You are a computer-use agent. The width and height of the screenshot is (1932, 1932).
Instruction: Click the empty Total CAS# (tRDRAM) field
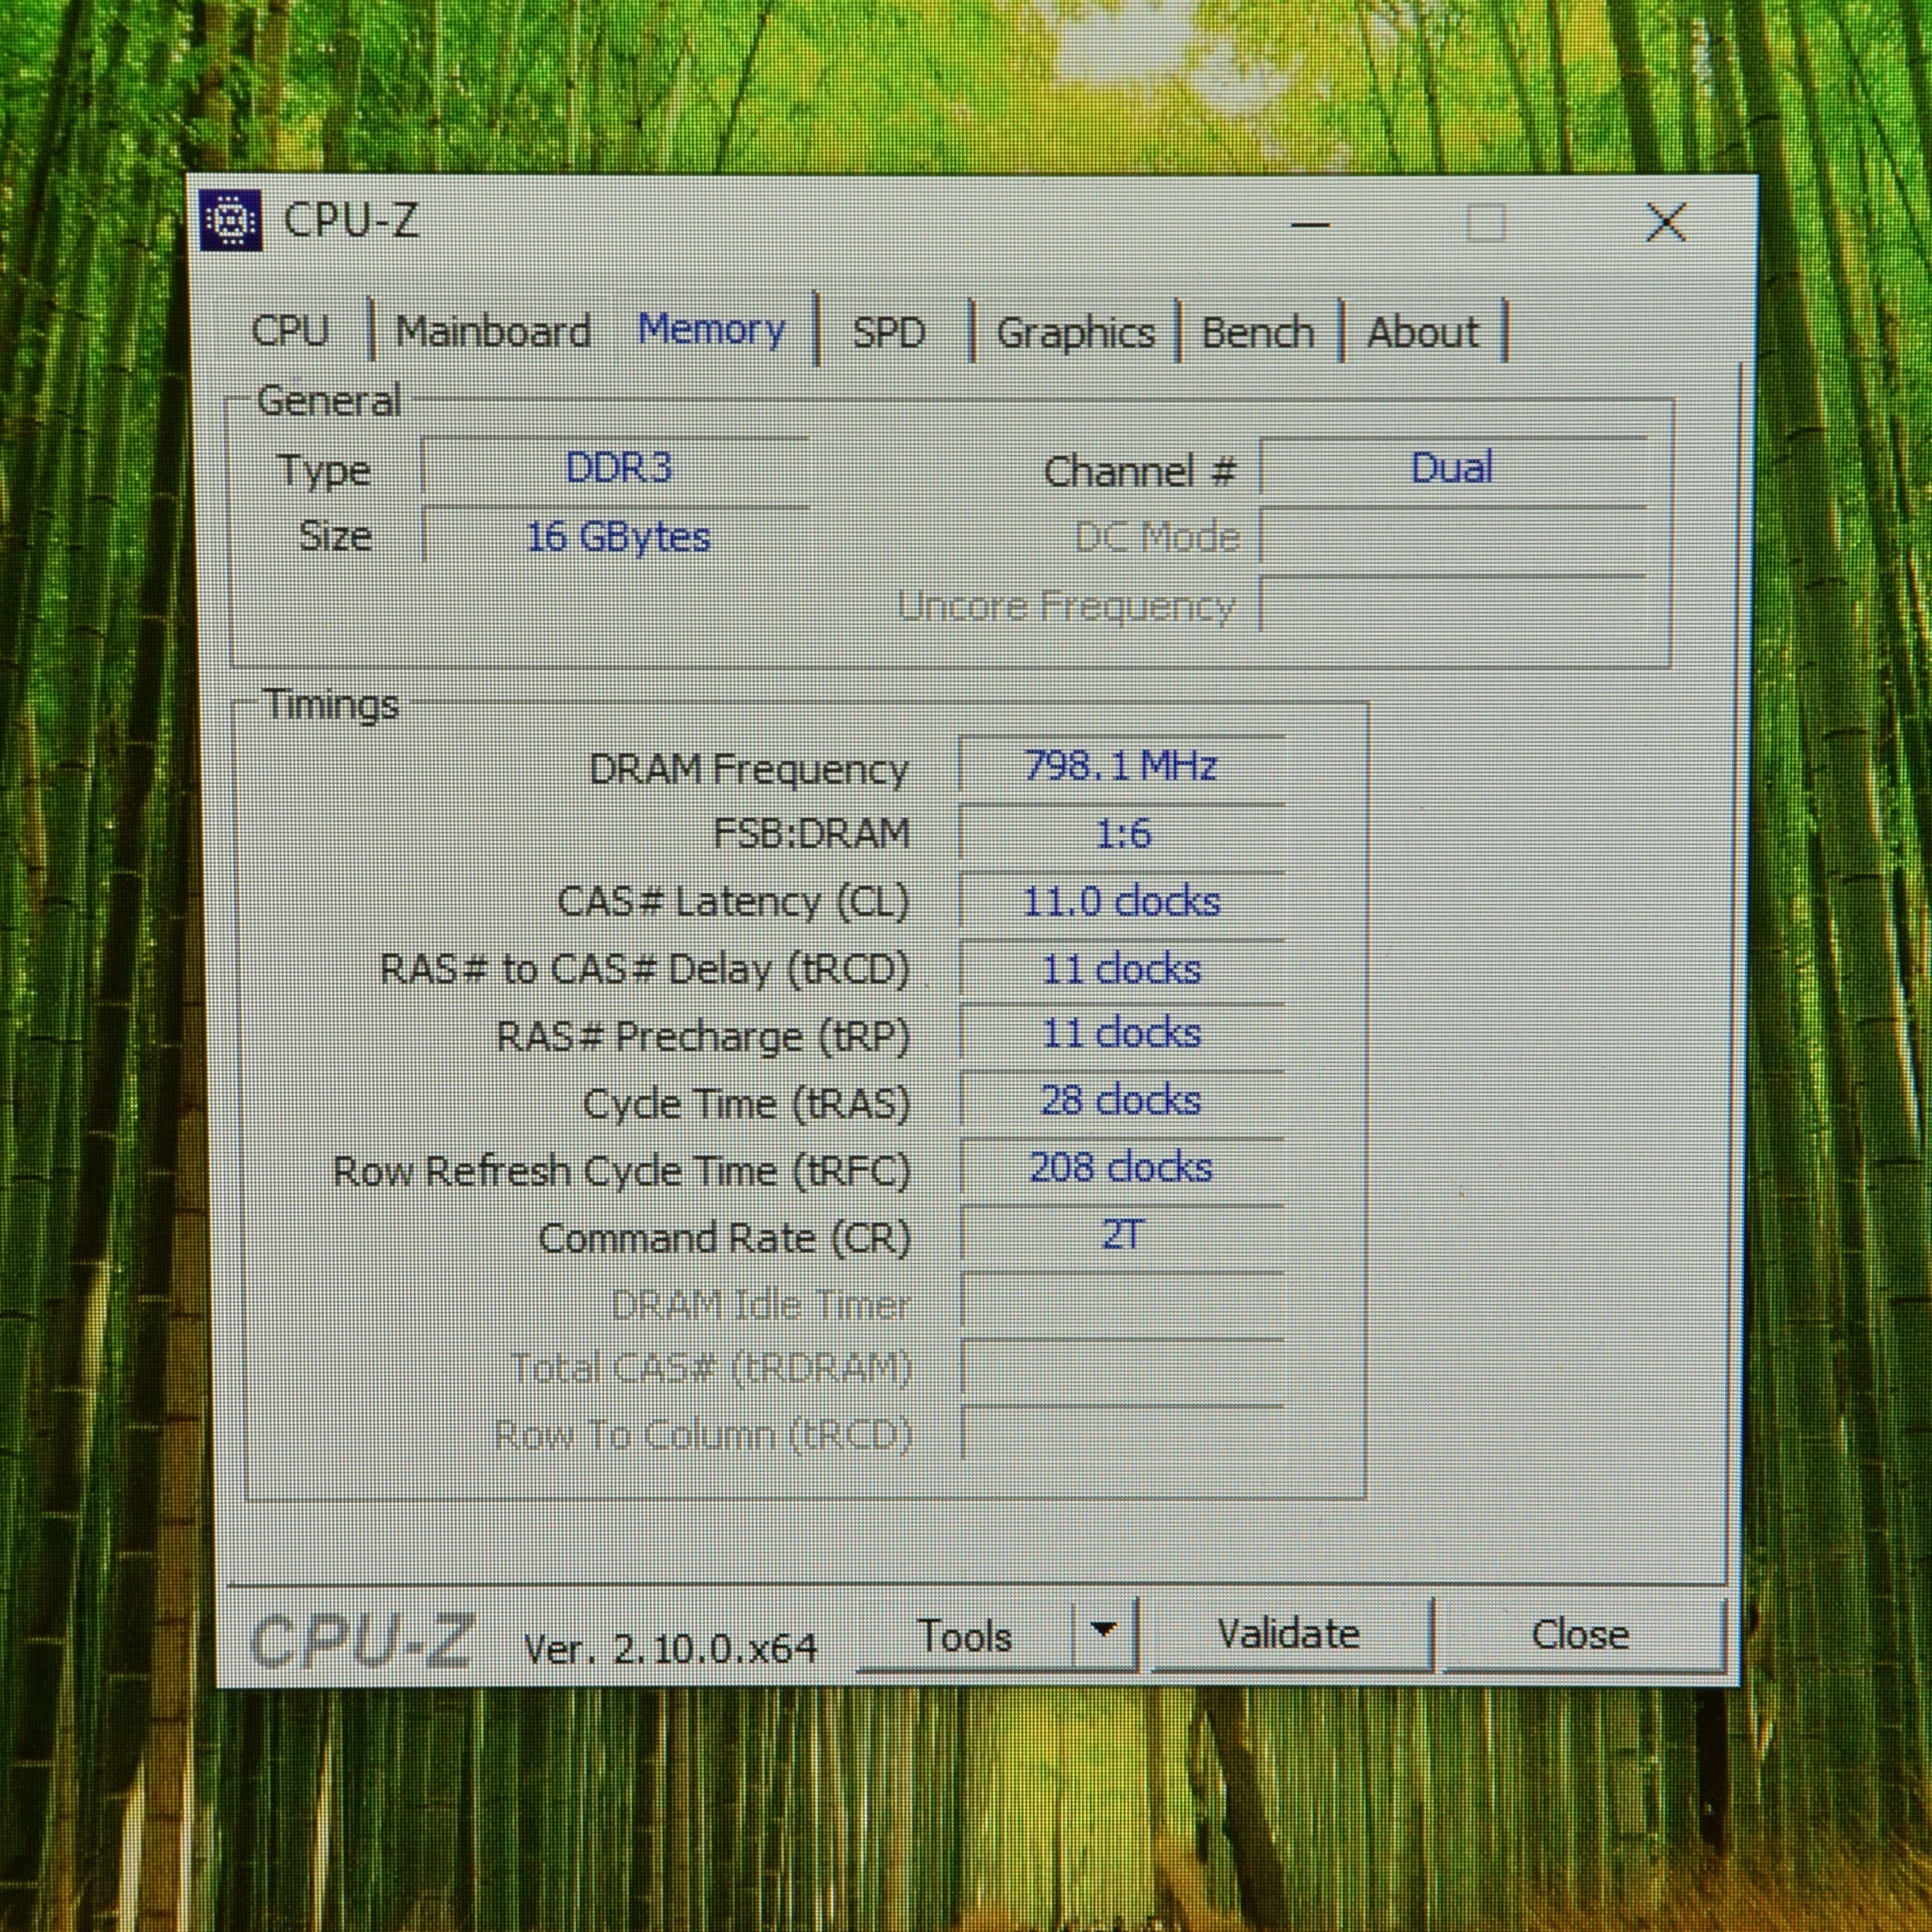tap(1121, 1368)
